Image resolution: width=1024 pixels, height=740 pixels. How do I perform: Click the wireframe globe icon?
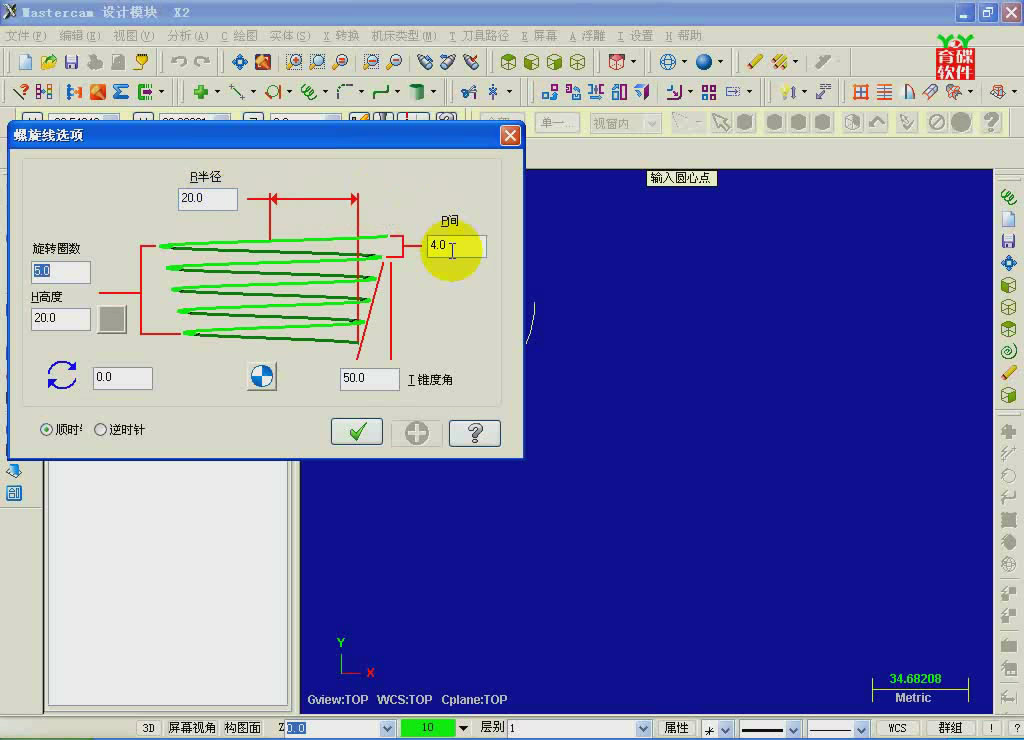(x=667, y=62)
